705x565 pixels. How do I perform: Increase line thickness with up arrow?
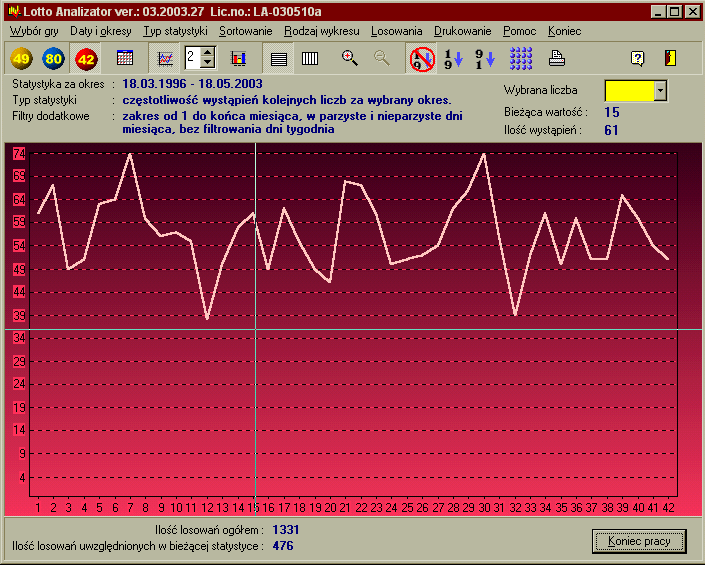(x=207, y=52)
